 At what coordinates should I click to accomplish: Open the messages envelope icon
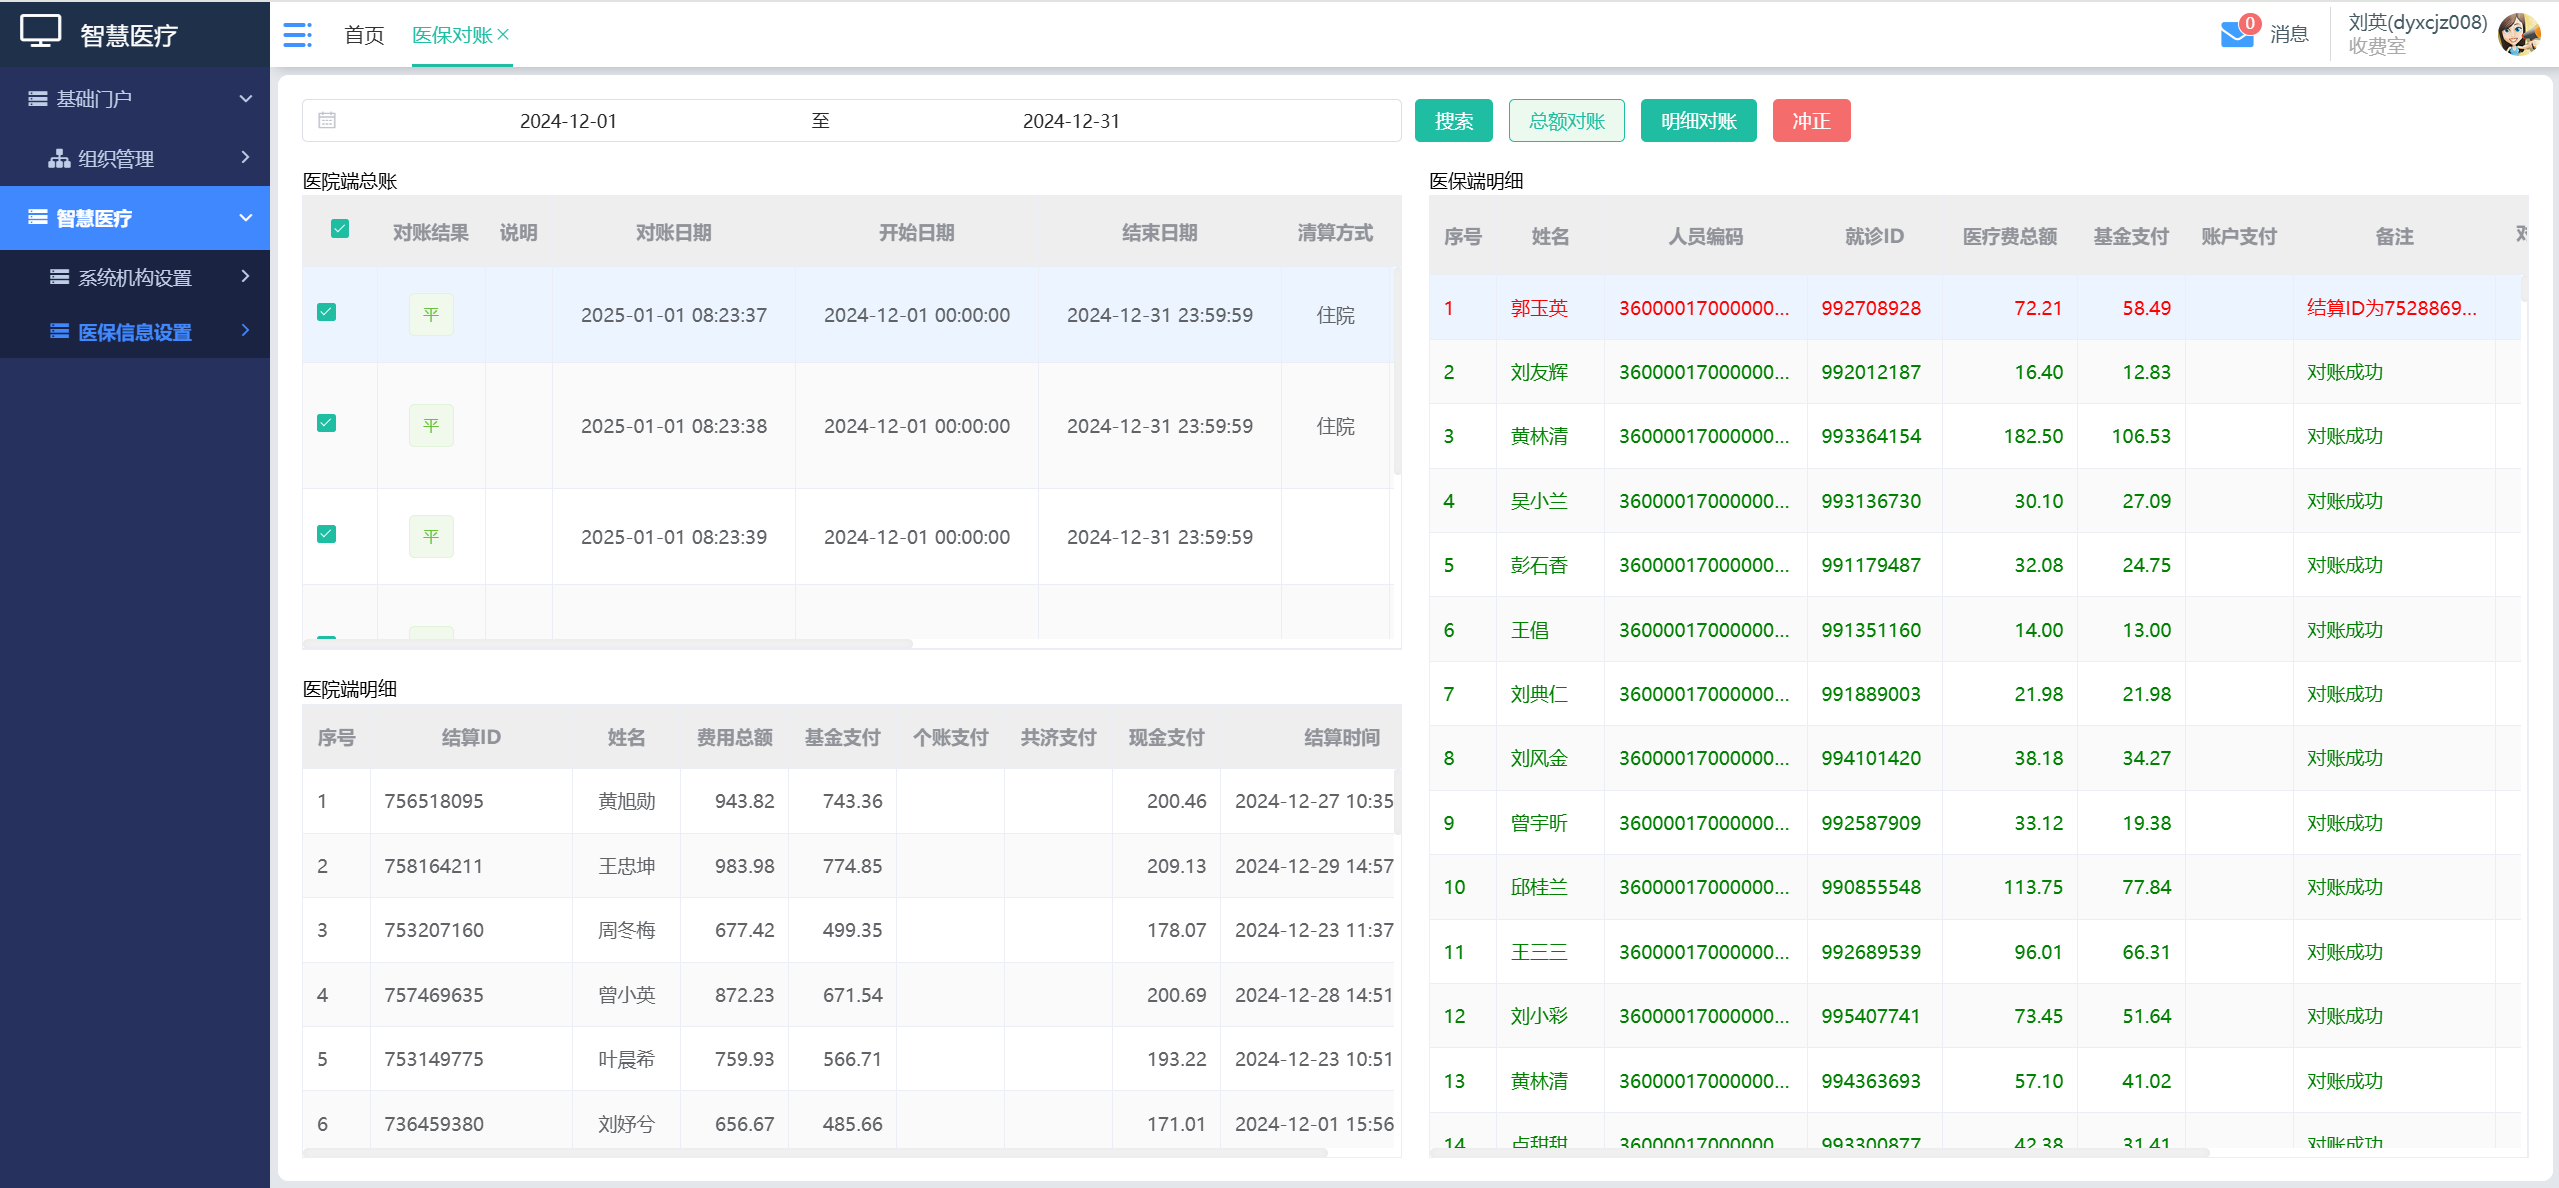point(2236,34)
